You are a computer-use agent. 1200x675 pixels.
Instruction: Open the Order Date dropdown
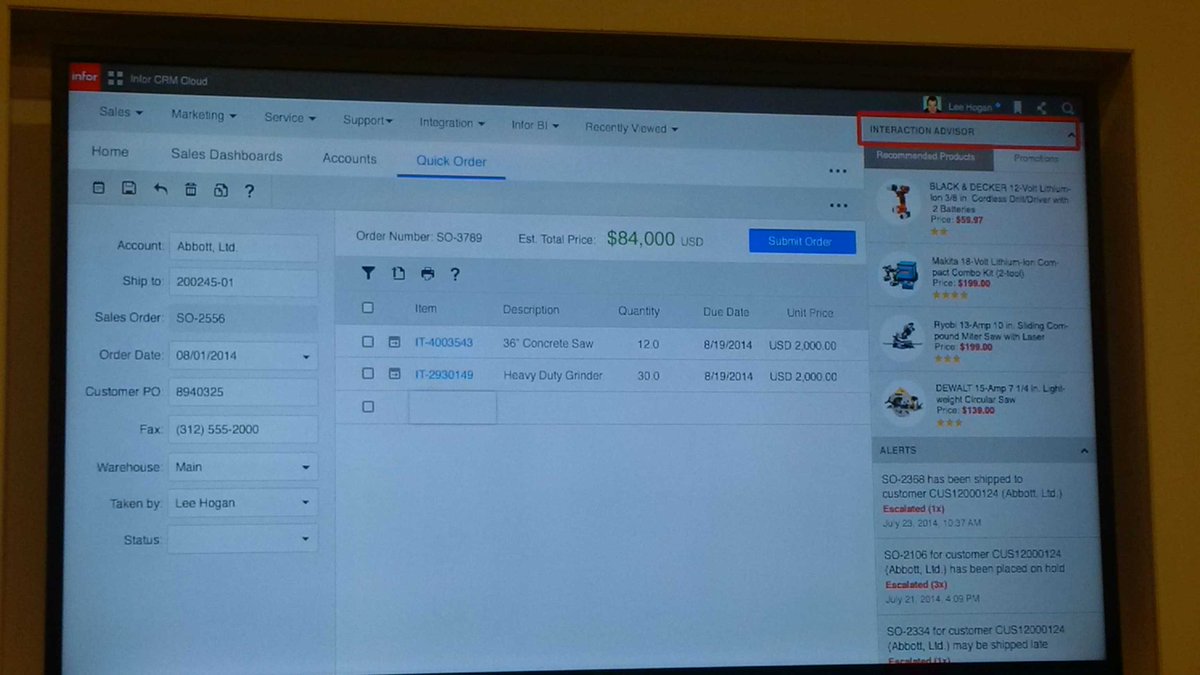pos(306,357)
